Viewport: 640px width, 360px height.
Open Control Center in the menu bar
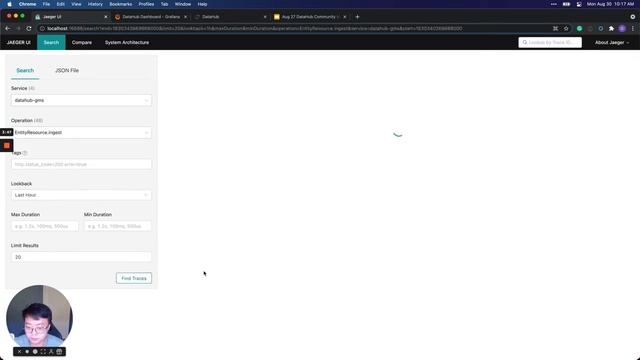(x=579, y=4)
